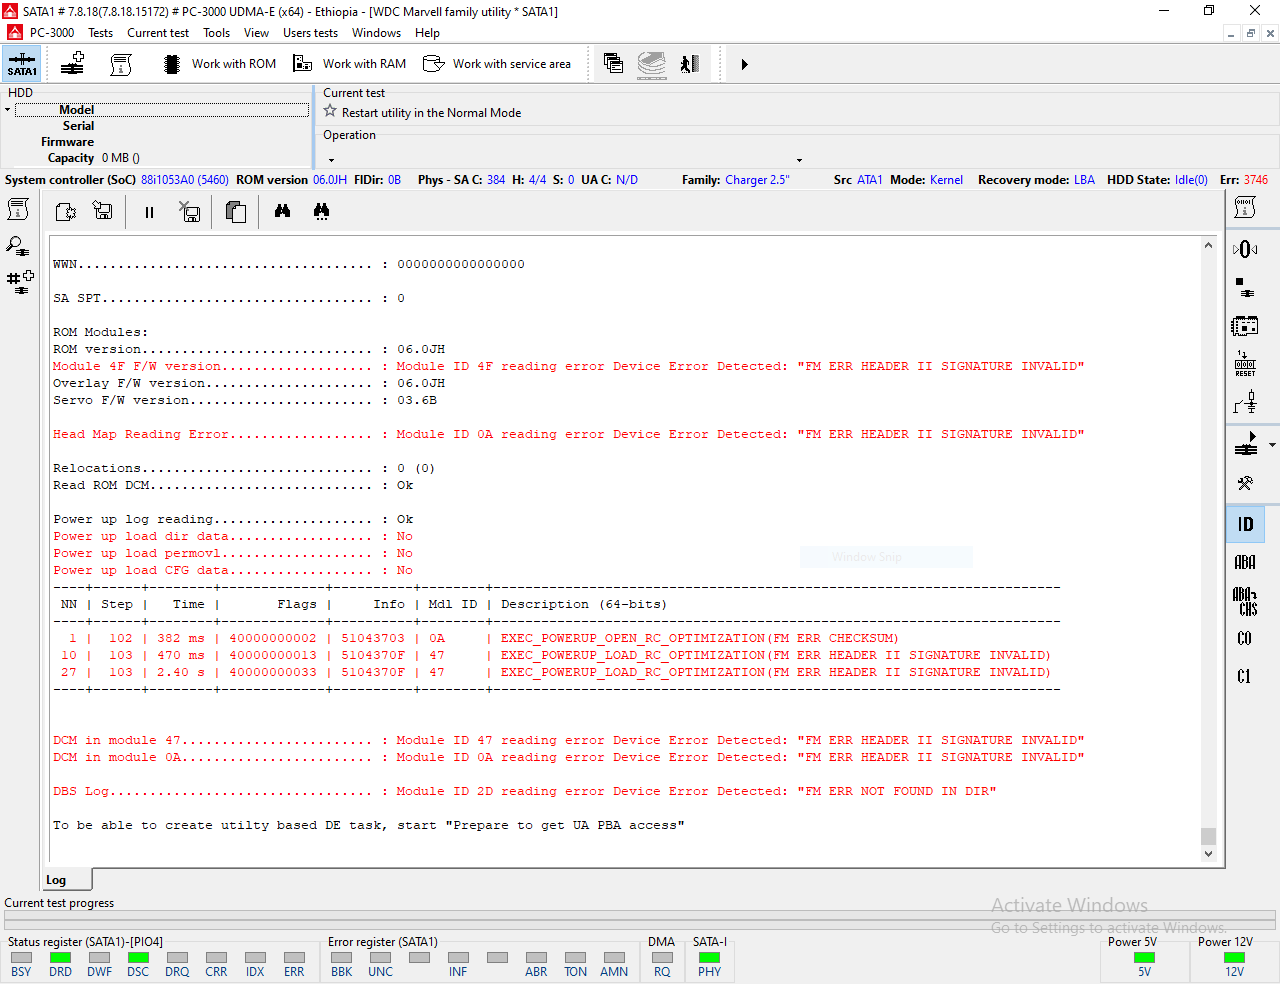Click the left sidebar report scroll icon
The width and height of the screenshot is (1280, 984).
pyautogui.click(x=18, y=209)
